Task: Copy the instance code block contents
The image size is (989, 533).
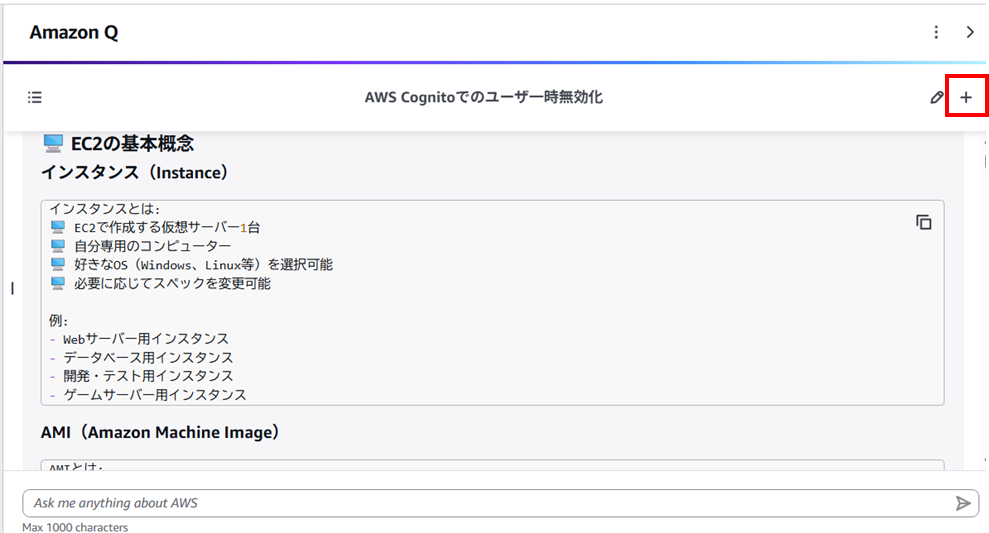Action: coord(923,222)
